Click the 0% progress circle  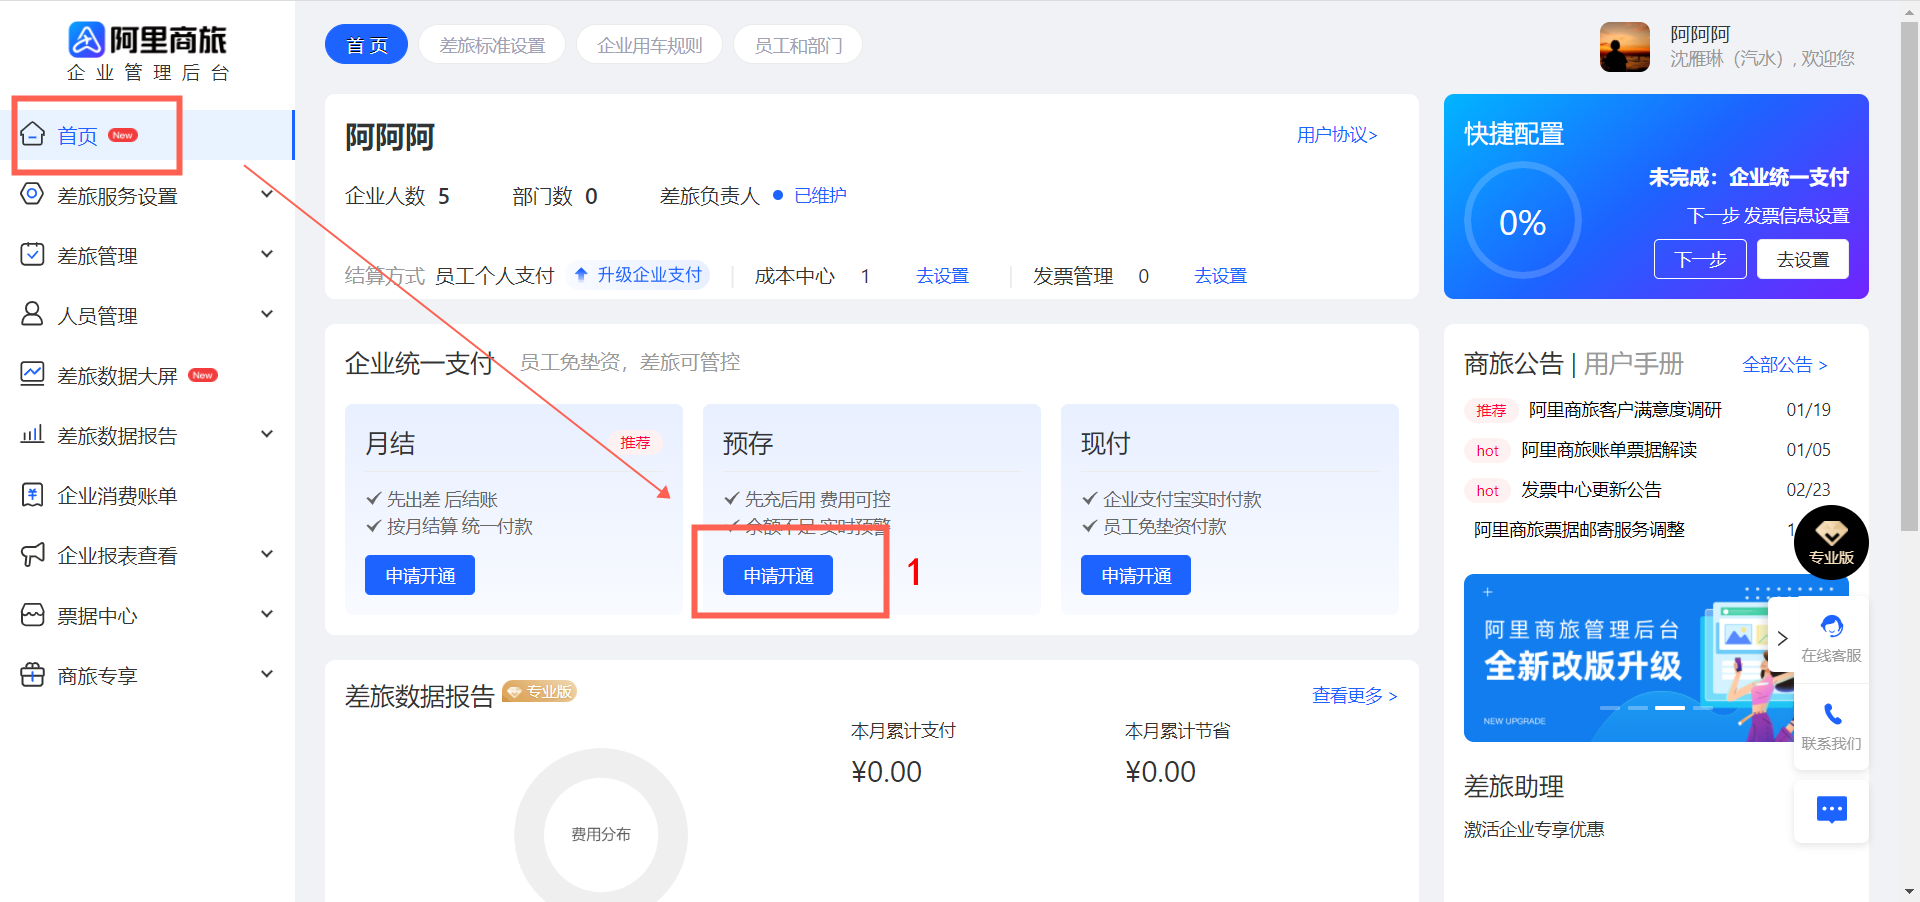coord(1522,221)
